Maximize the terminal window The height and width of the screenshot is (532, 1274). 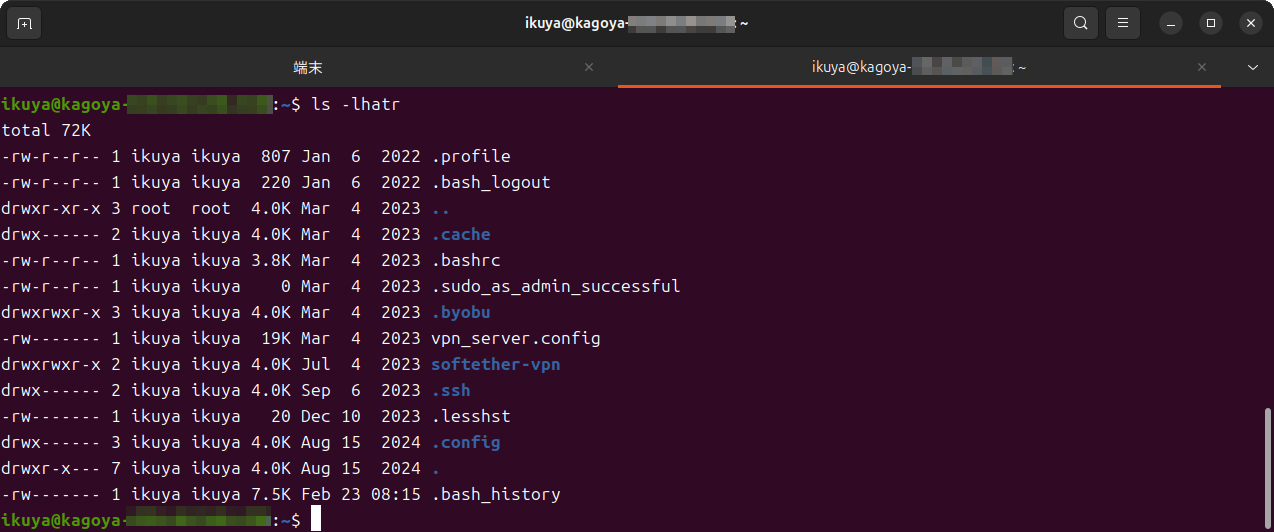click(1211, 23)
